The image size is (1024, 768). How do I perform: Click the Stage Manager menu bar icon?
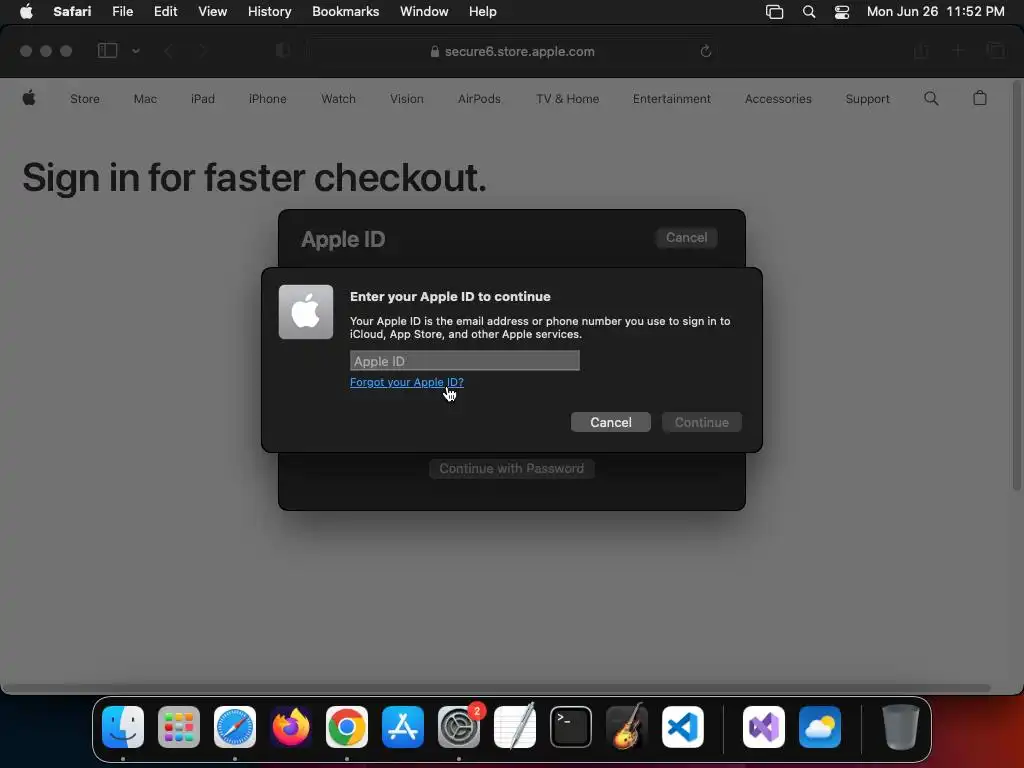click(775, 12)
